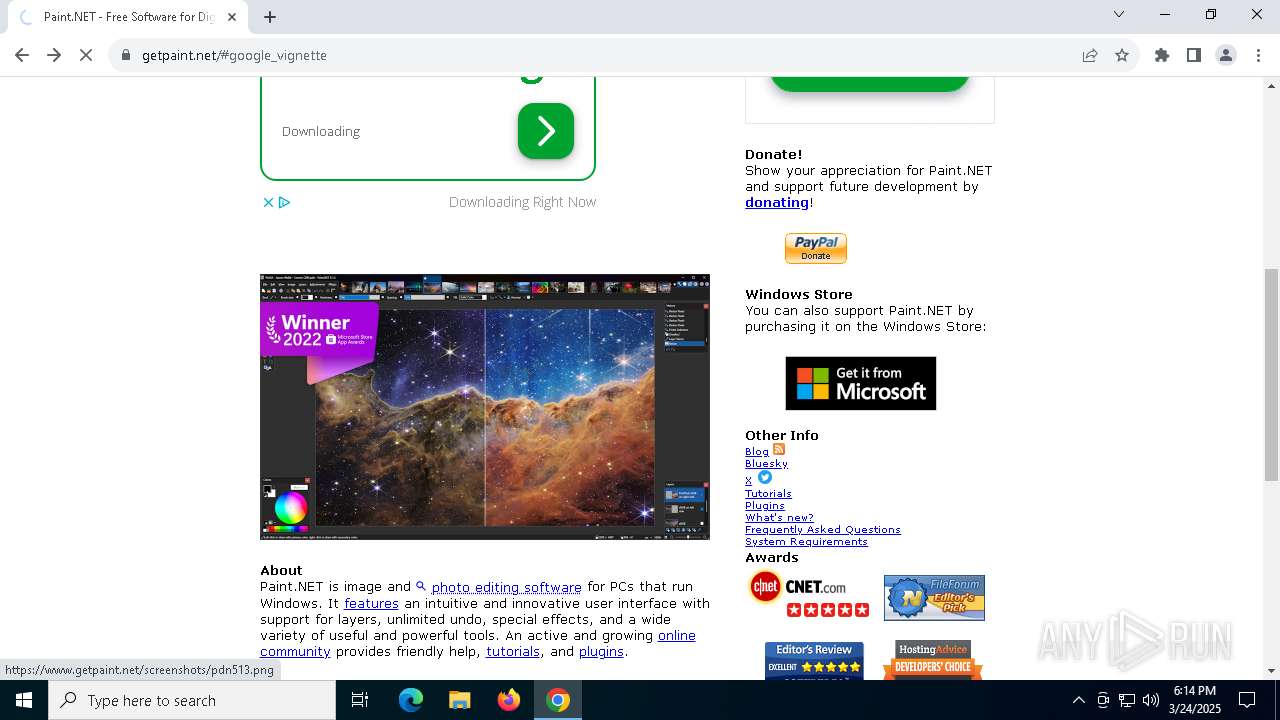The image size is (1280, 720).
Task: Show hidden system tray icons
Action: pyautogui.click(x=1078, y=700)
